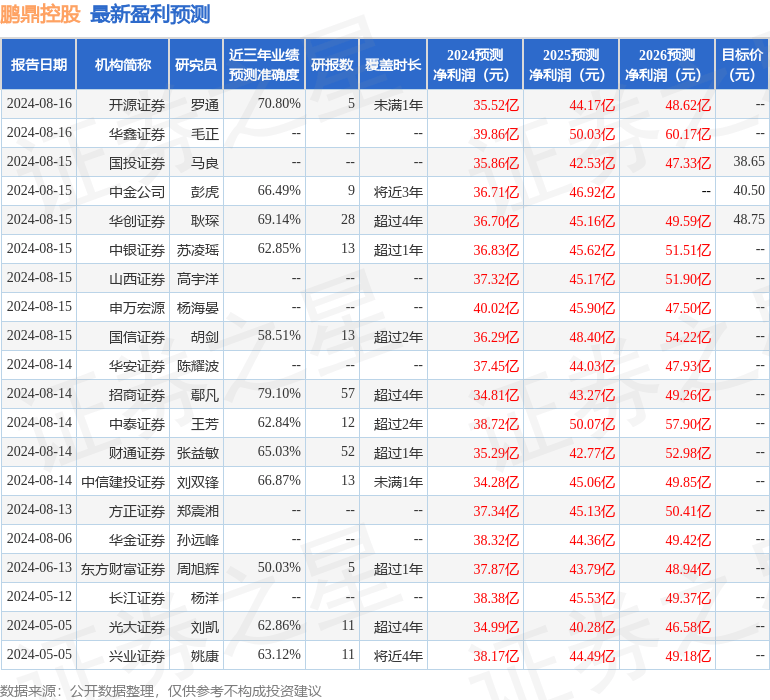Click 2026 profit forecast 60.17亿
Image resolution: width=770 pixels, height=700 pixels.
coord(688,134)
